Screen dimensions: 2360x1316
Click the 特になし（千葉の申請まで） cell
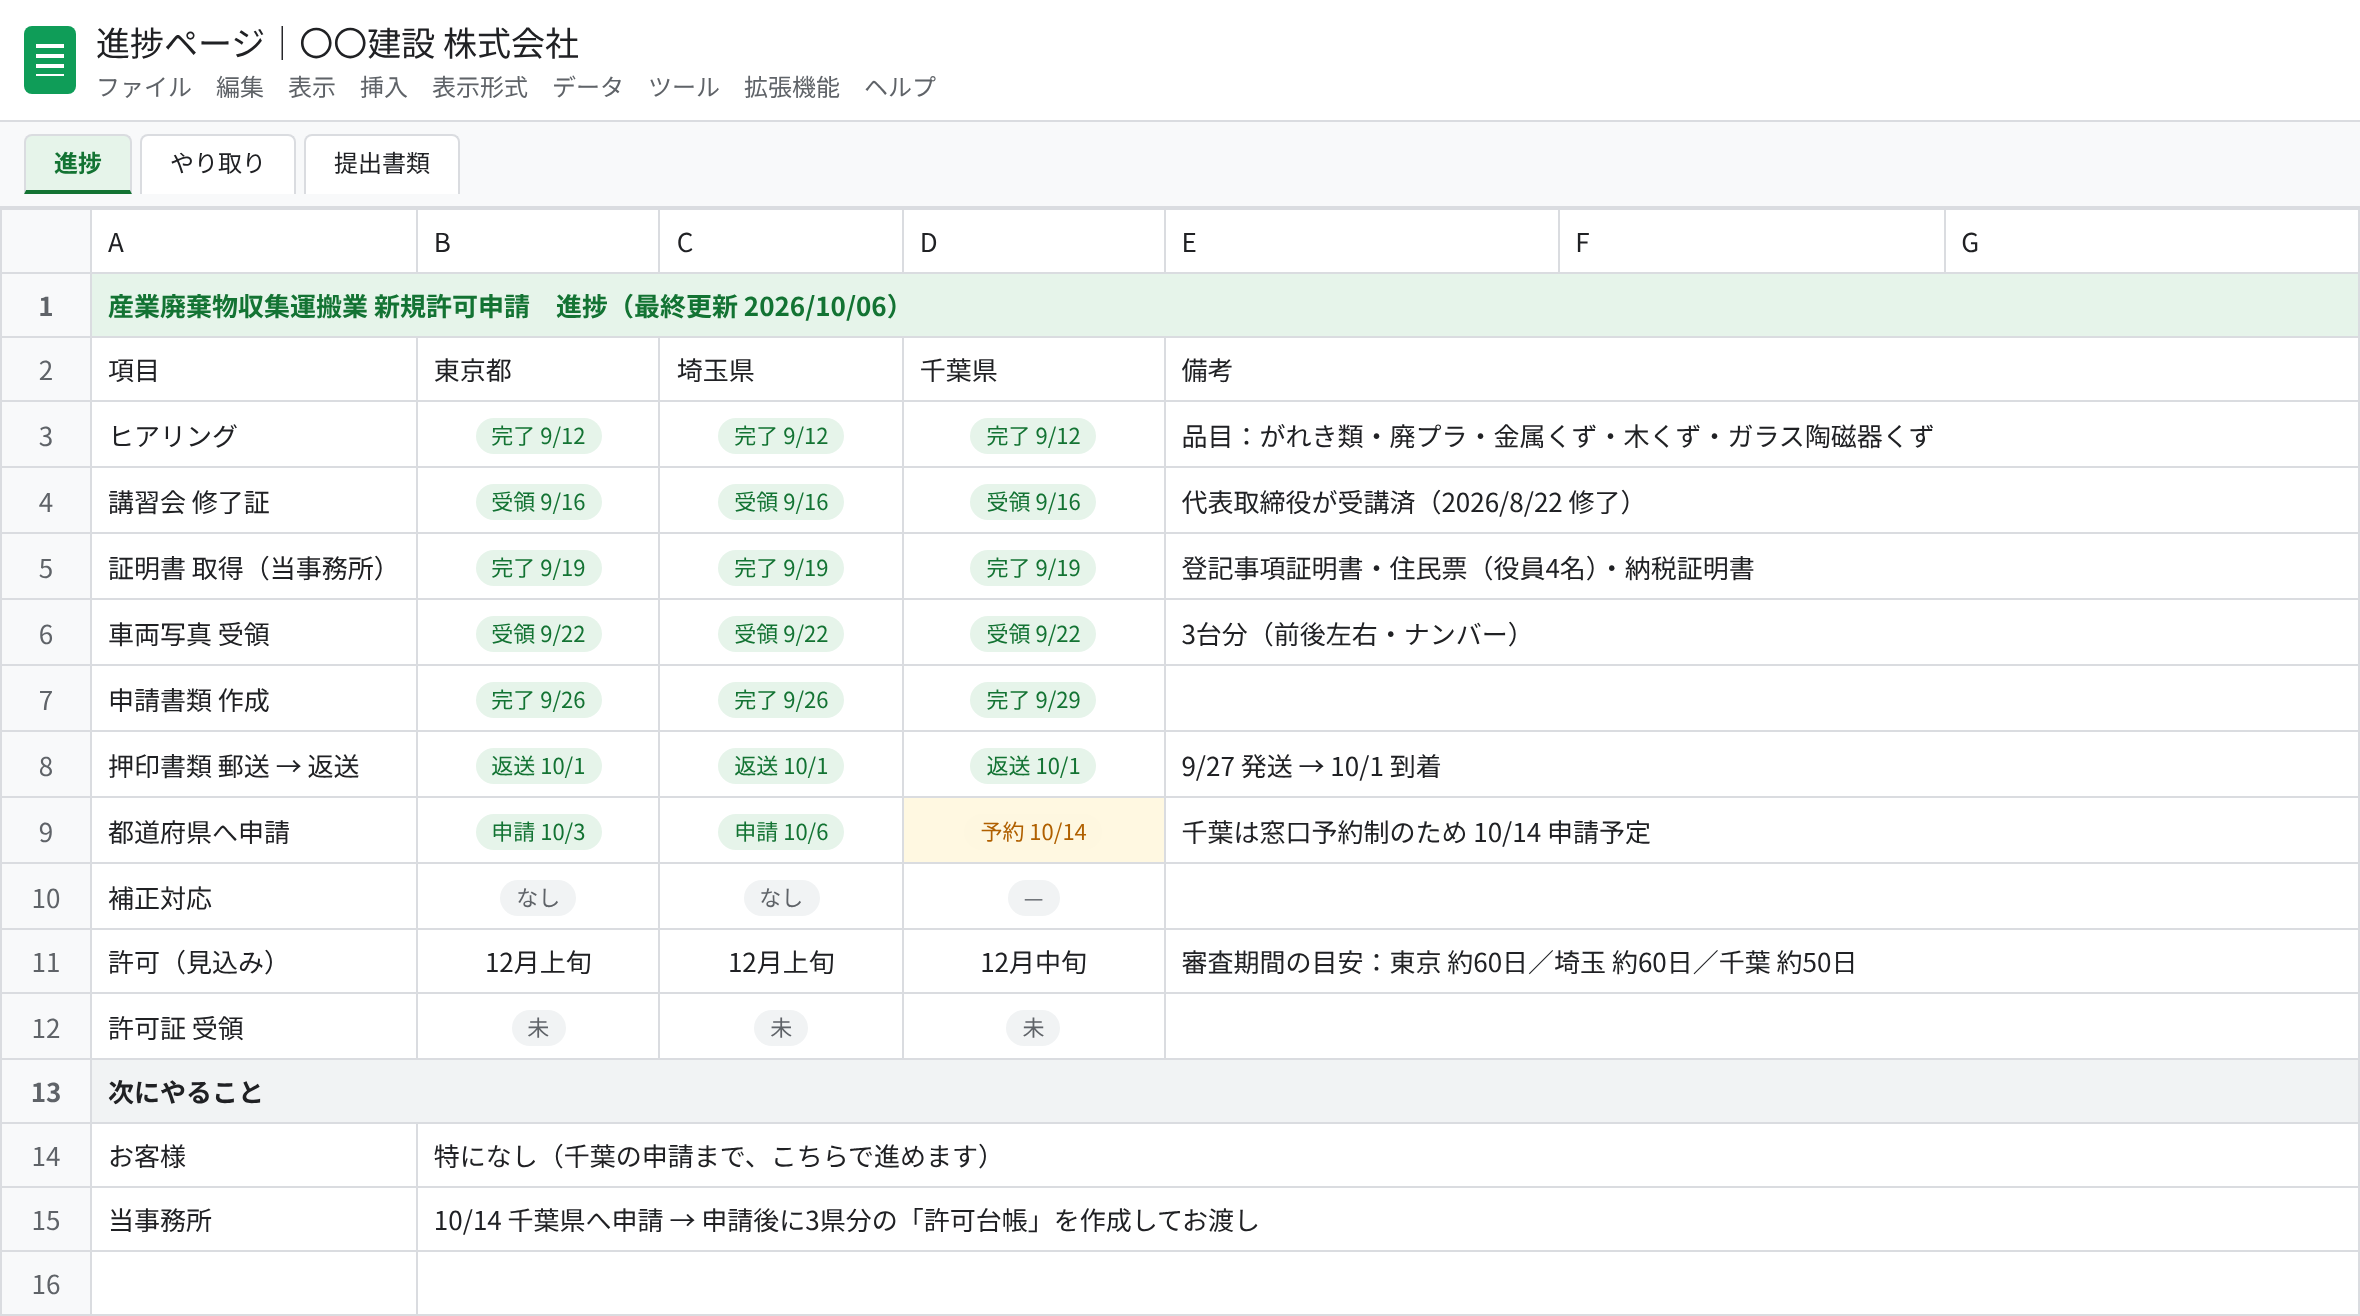[1388, 1156]
